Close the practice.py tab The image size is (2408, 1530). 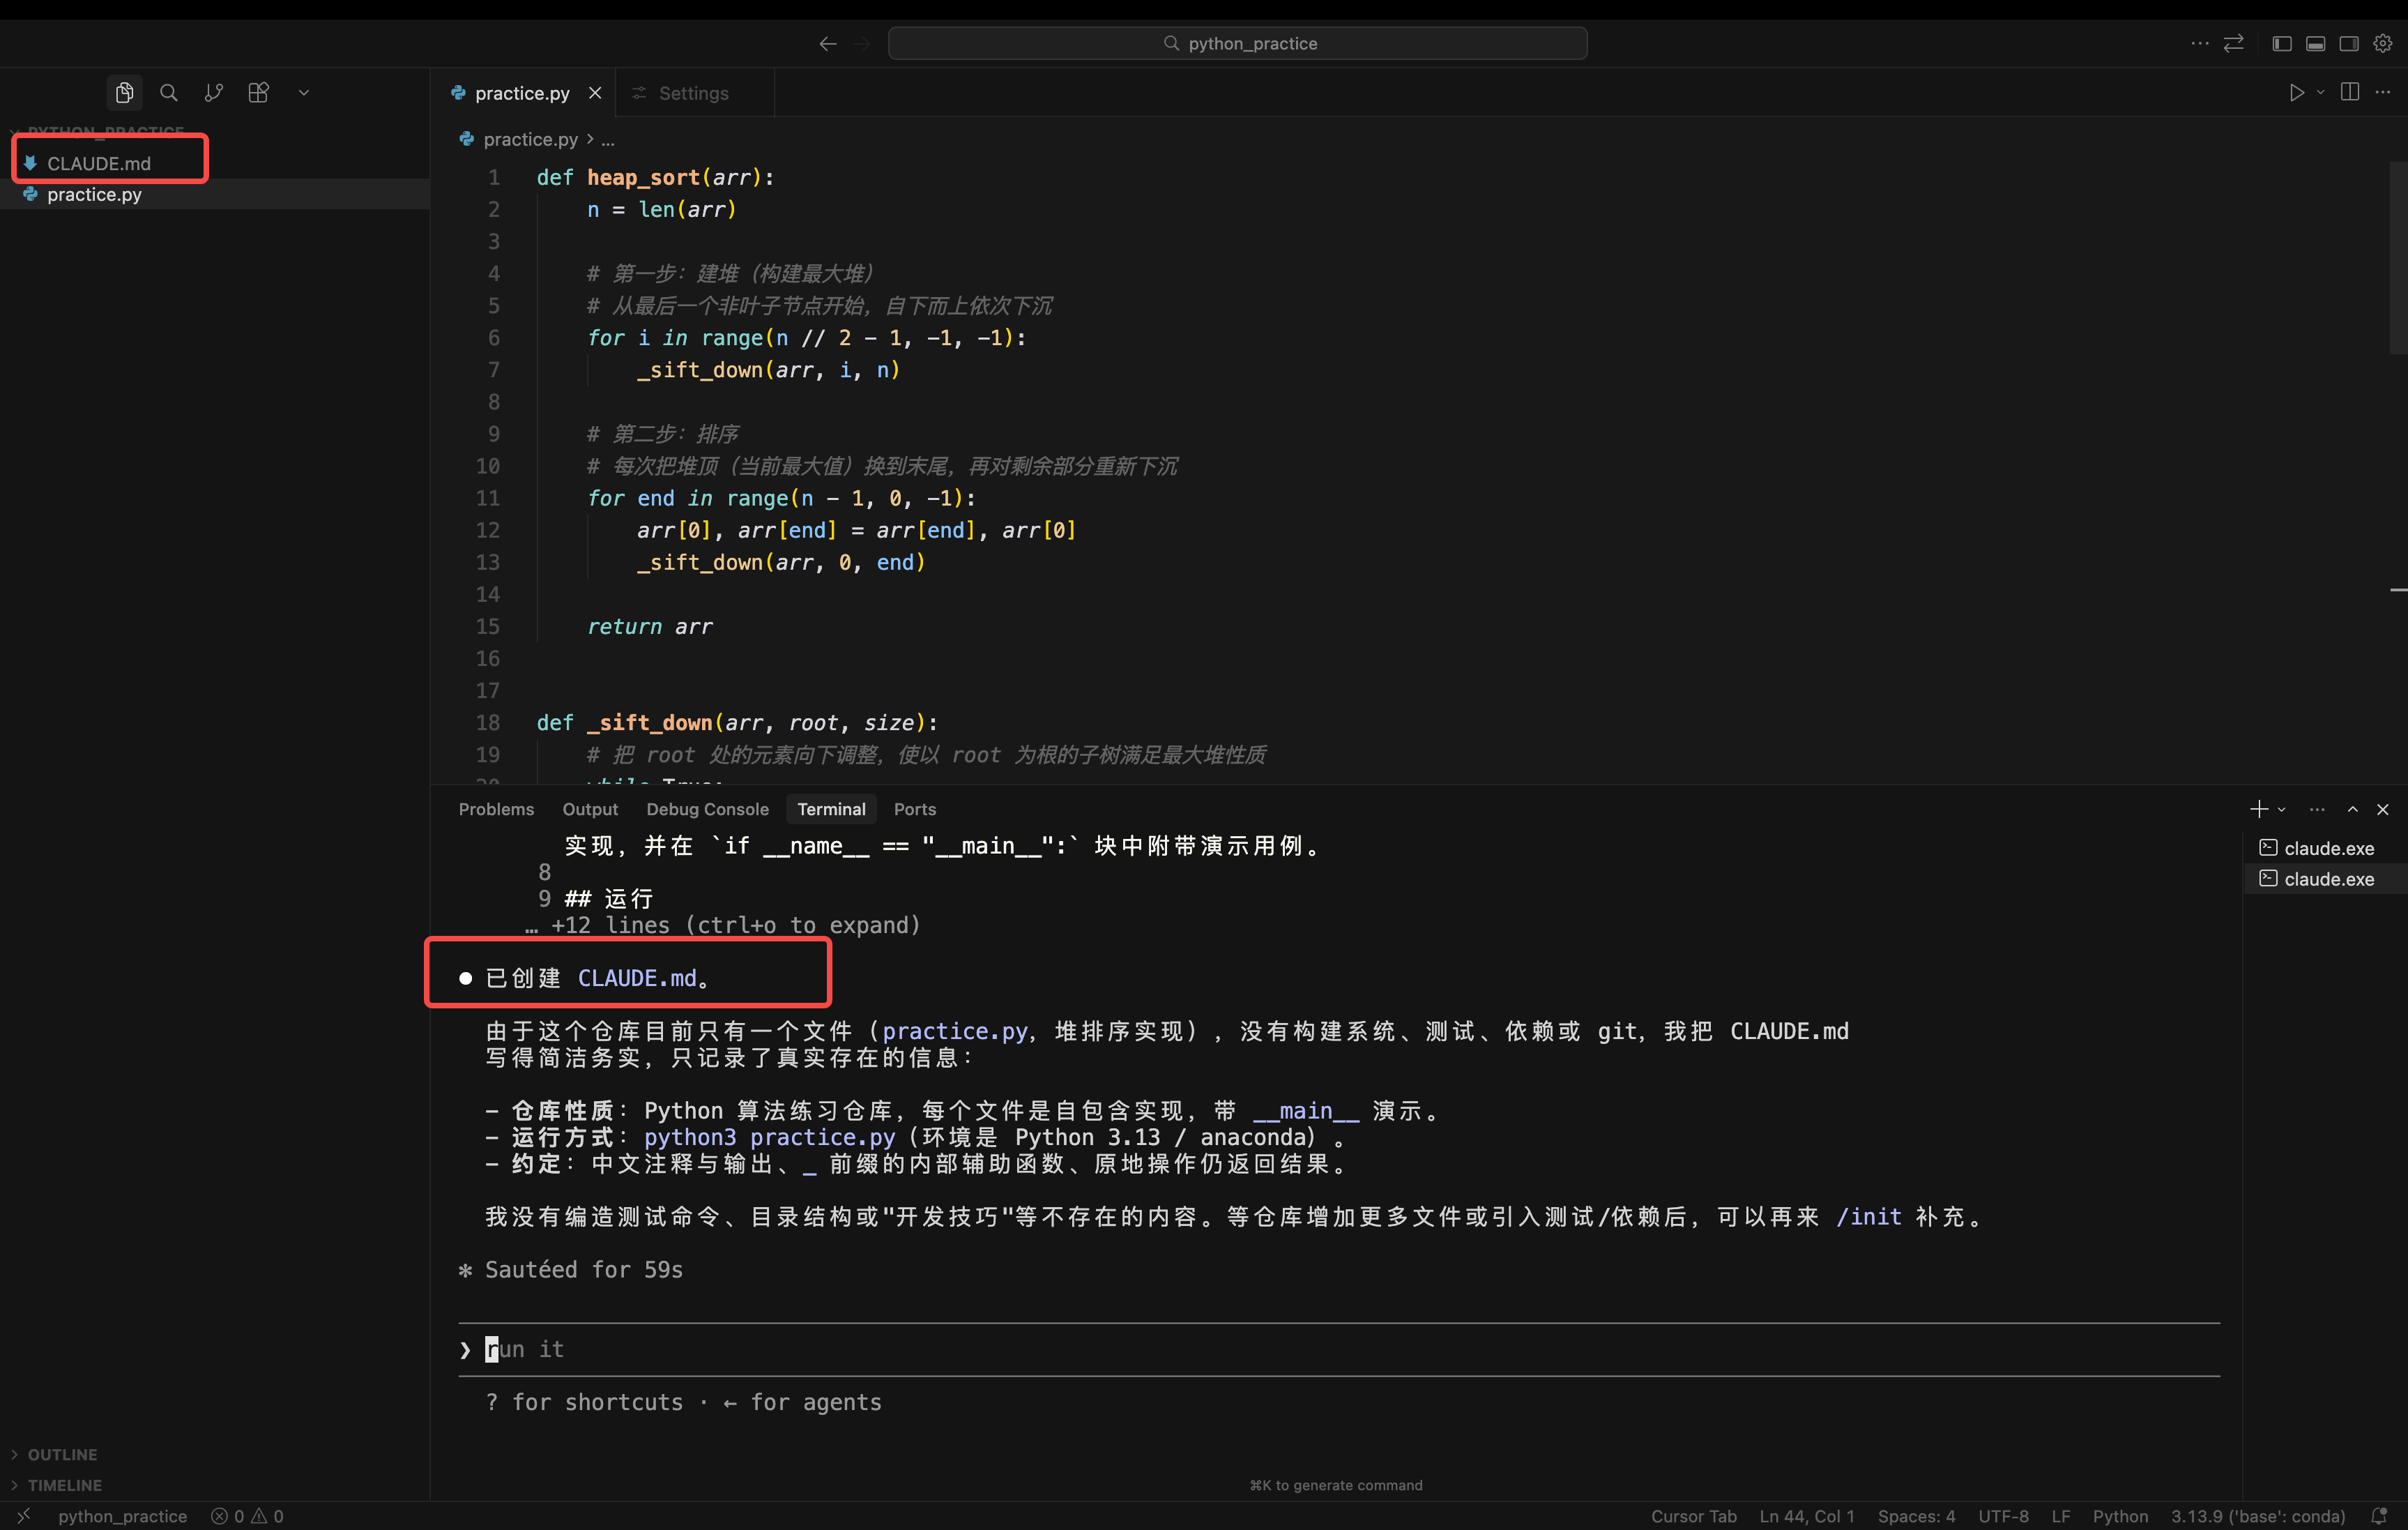tap(595, 93)
